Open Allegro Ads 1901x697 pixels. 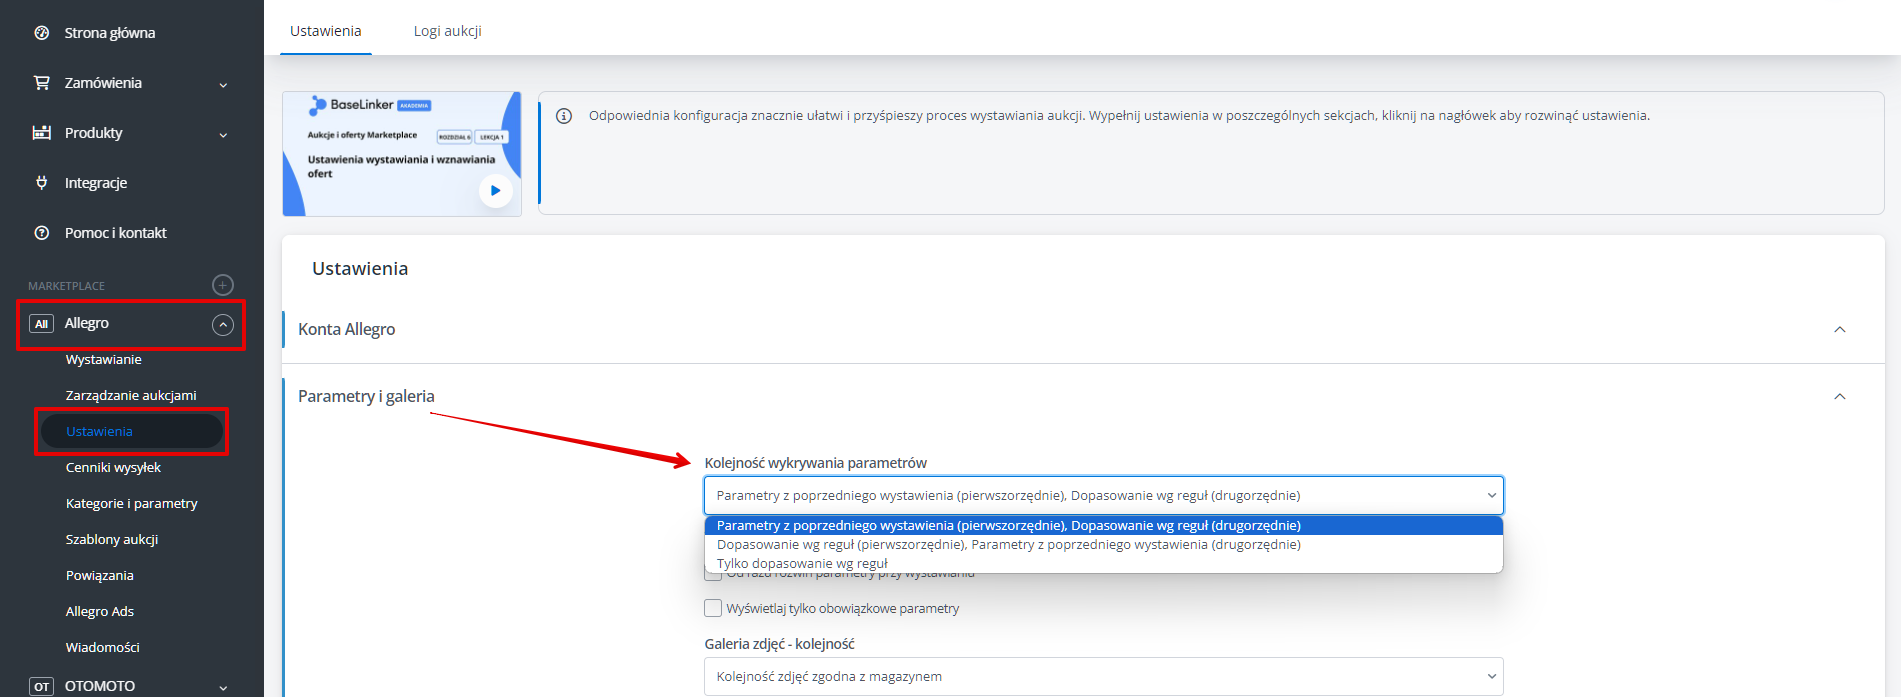point(100,611)
